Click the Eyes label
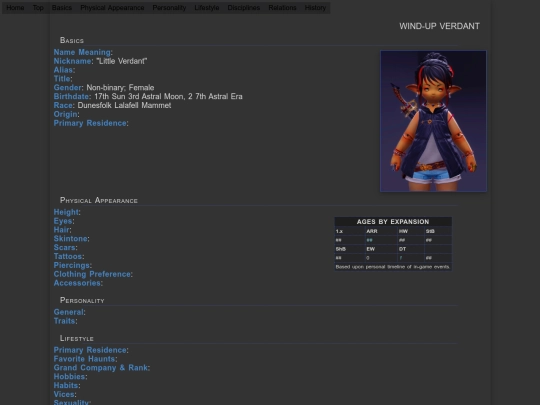The width and height of the screenshot is (540, 405). (x=63, y=221)
